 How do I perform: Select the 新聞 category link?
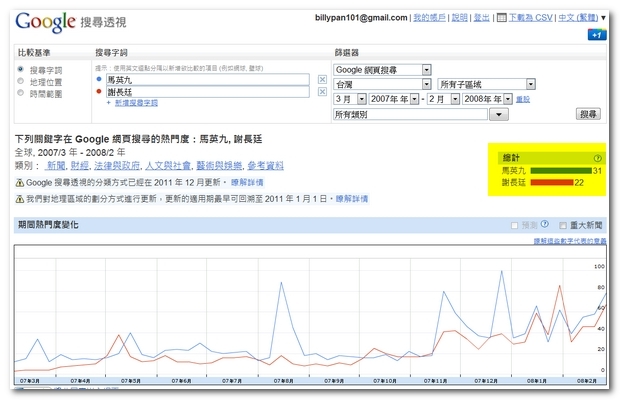pyautogui.click(x=56, y=166)
